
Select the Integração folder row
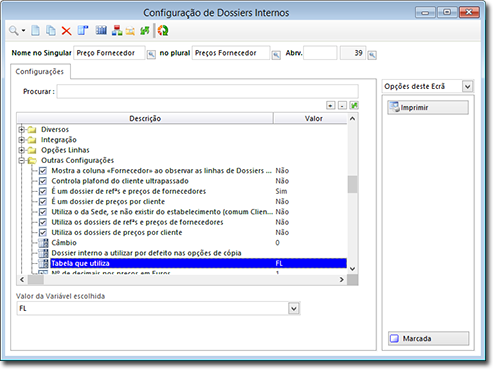click(59, 140)
